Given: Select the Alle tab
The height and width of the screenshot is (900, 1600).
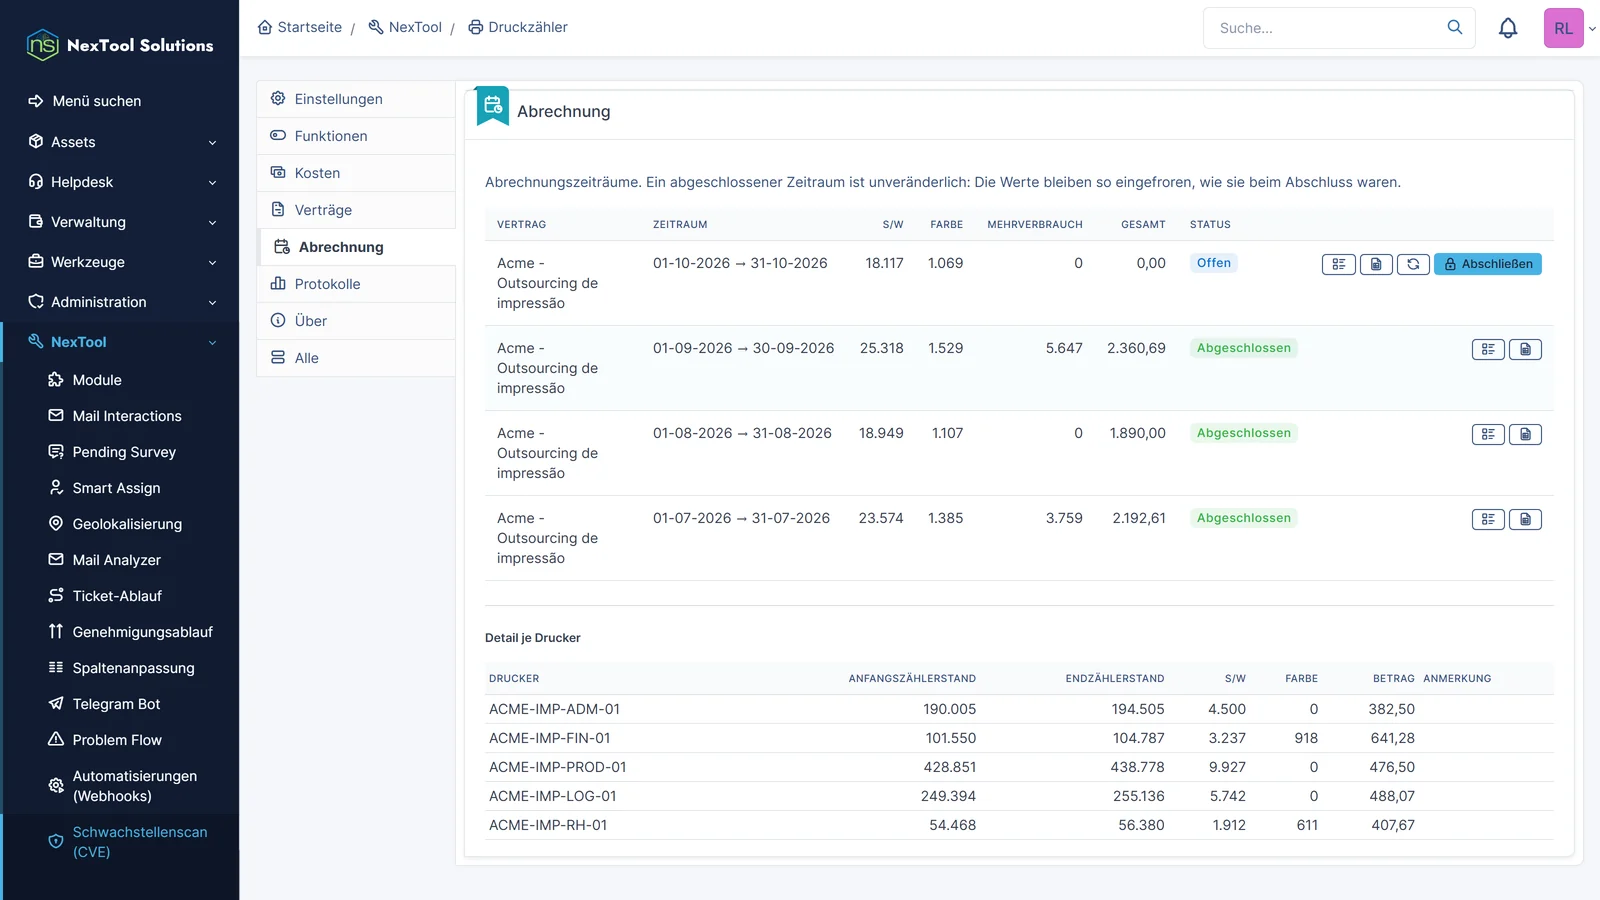Looking at the screenshot, I should [x=356, y=358].
